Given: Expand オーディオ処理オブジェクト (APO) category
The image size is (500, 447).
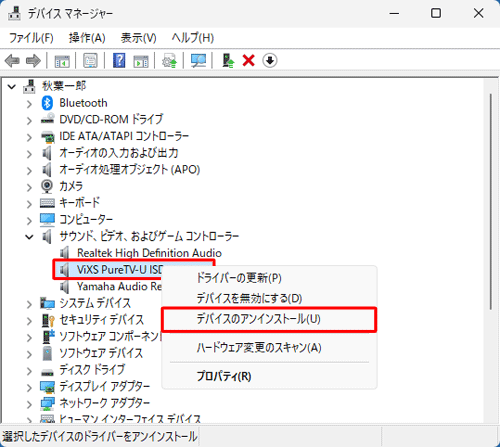Looking at the screenshot, I should click(x=29, y=170).
